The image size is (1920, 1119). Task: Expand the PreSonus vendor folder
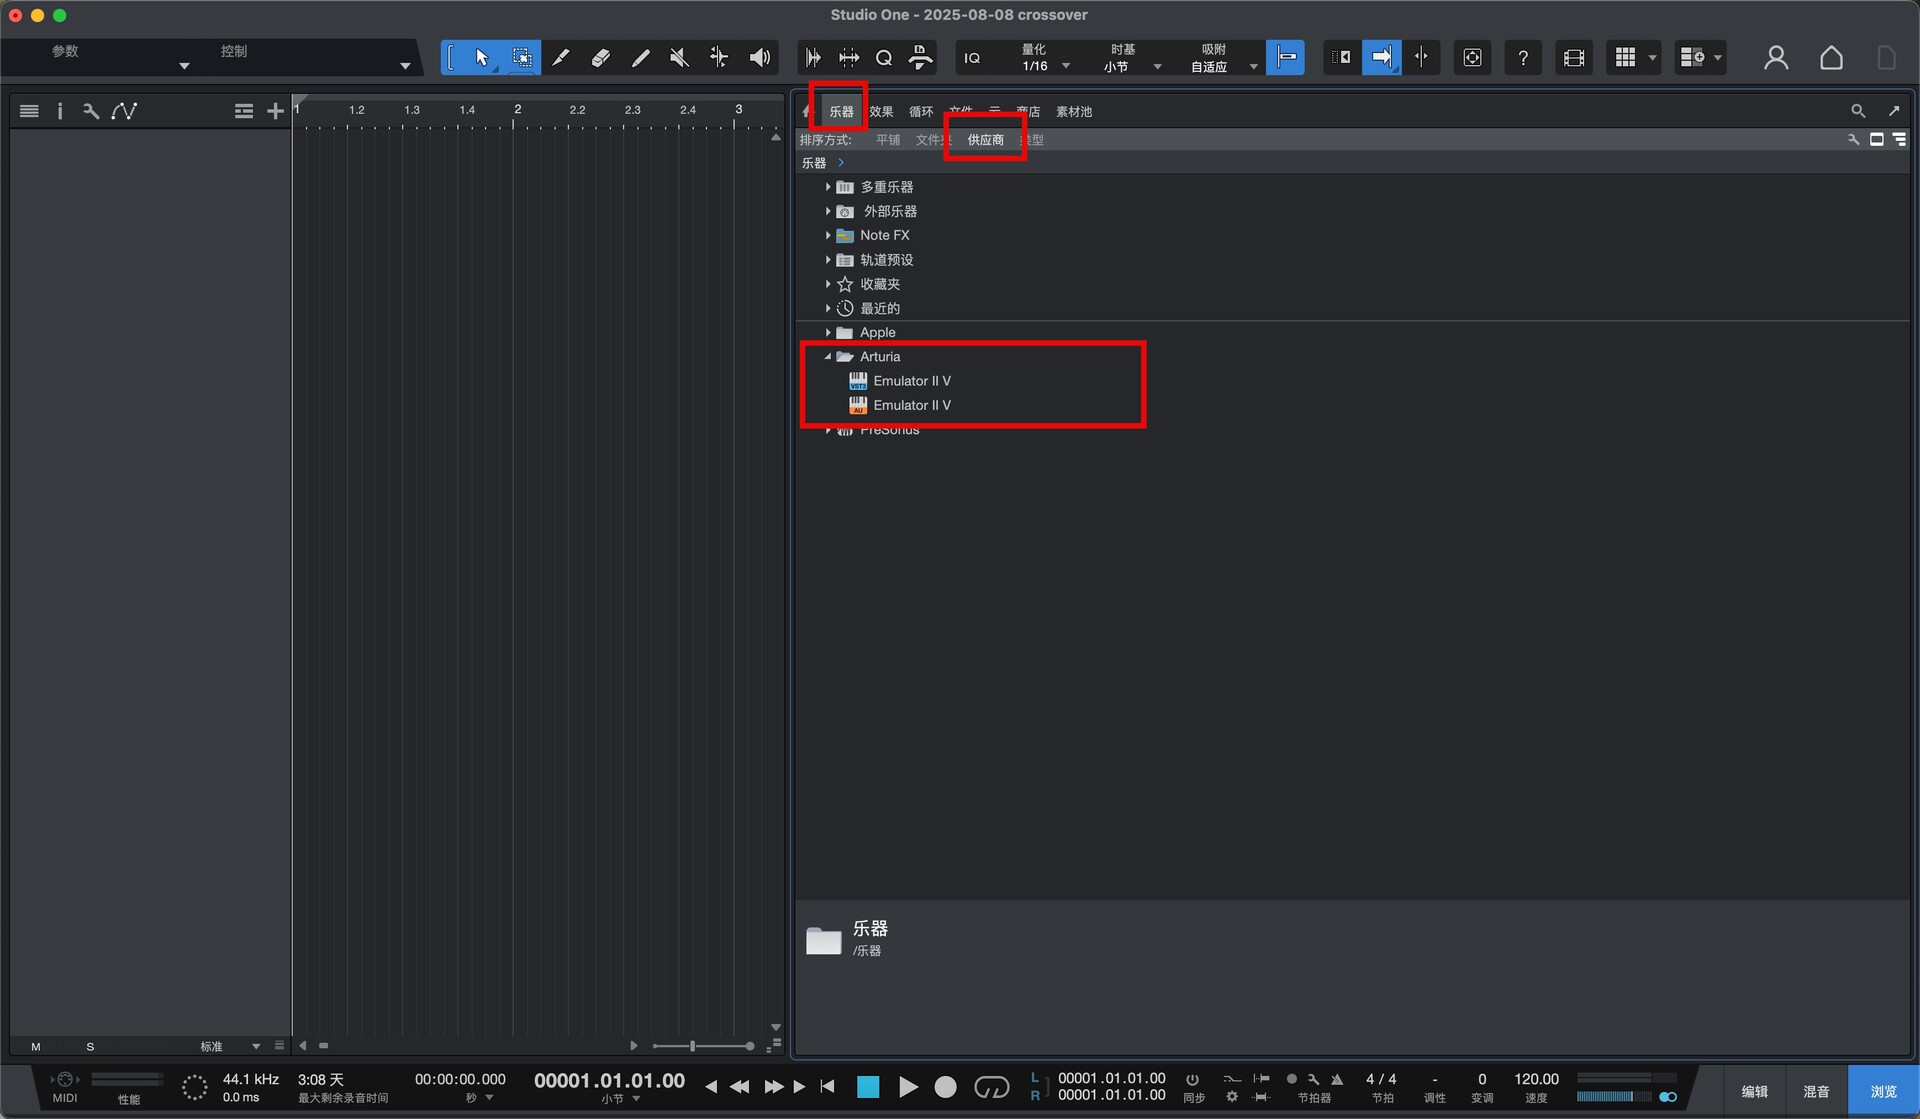click(x=827, y=430)
